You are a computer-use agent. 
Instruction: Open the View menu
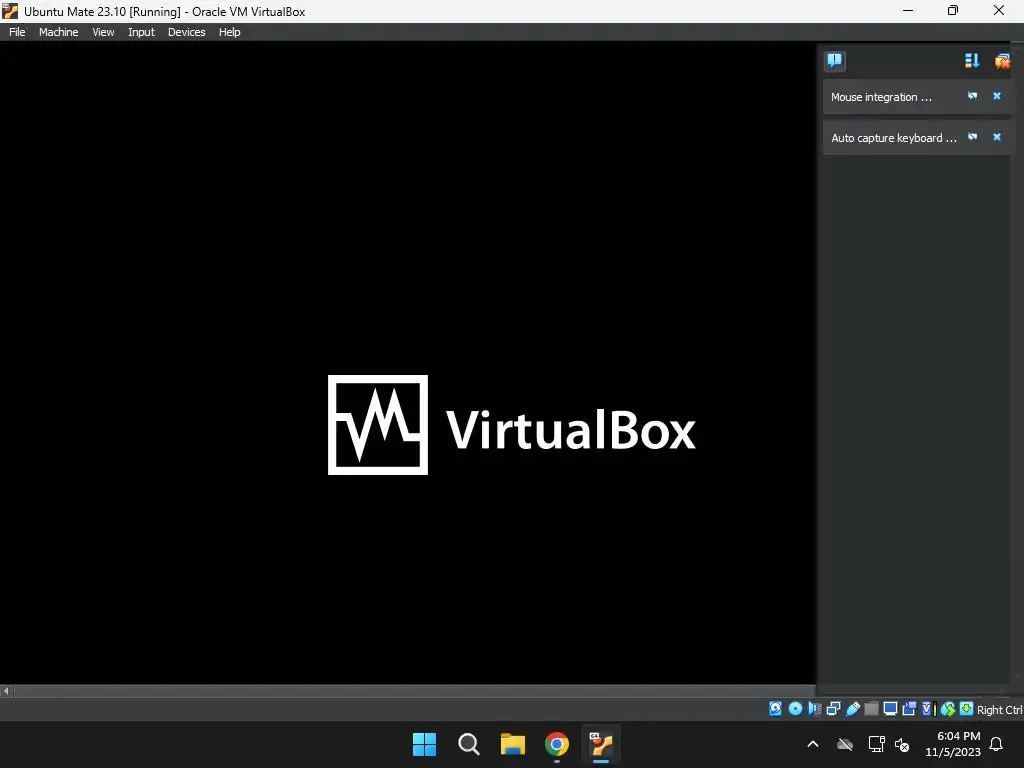(103, 32)
